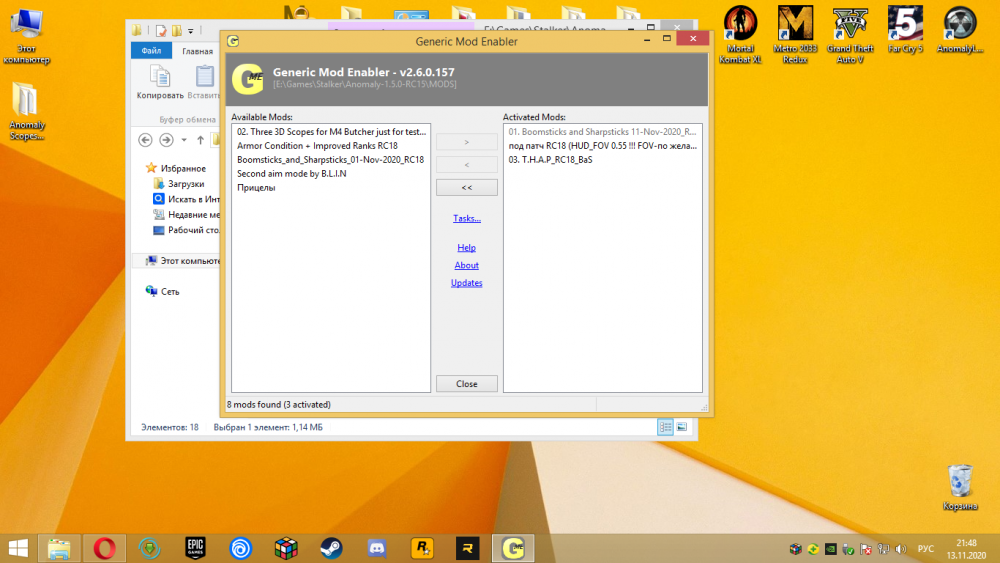Switch to thumbnail view in Explorer status bar

click(682, 427)
